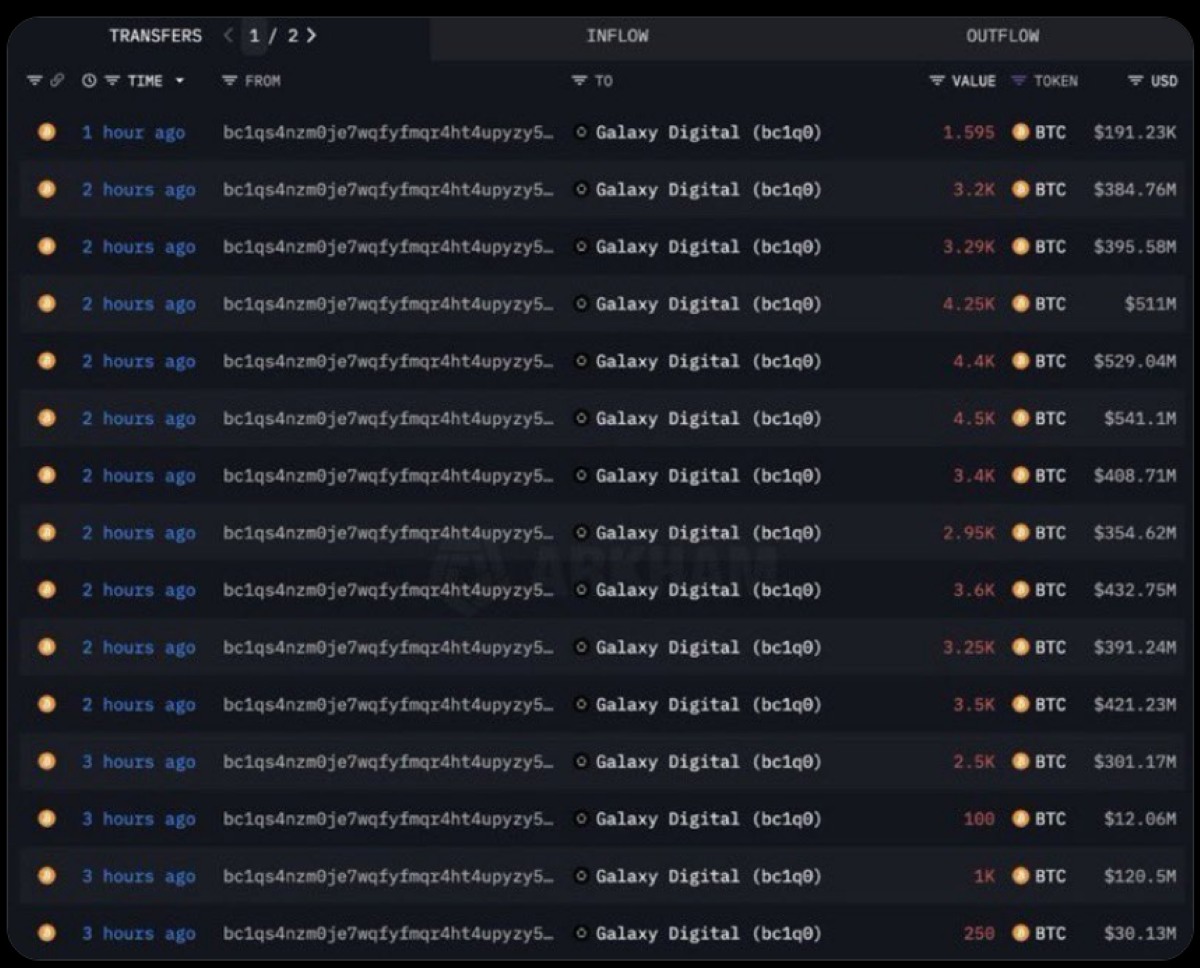Click Galaxy Digital entity icon in $120.5M row
Image resolution: width=1200 pixels, height=968 pixels.
pyautogui.click(x=581, y=876)
